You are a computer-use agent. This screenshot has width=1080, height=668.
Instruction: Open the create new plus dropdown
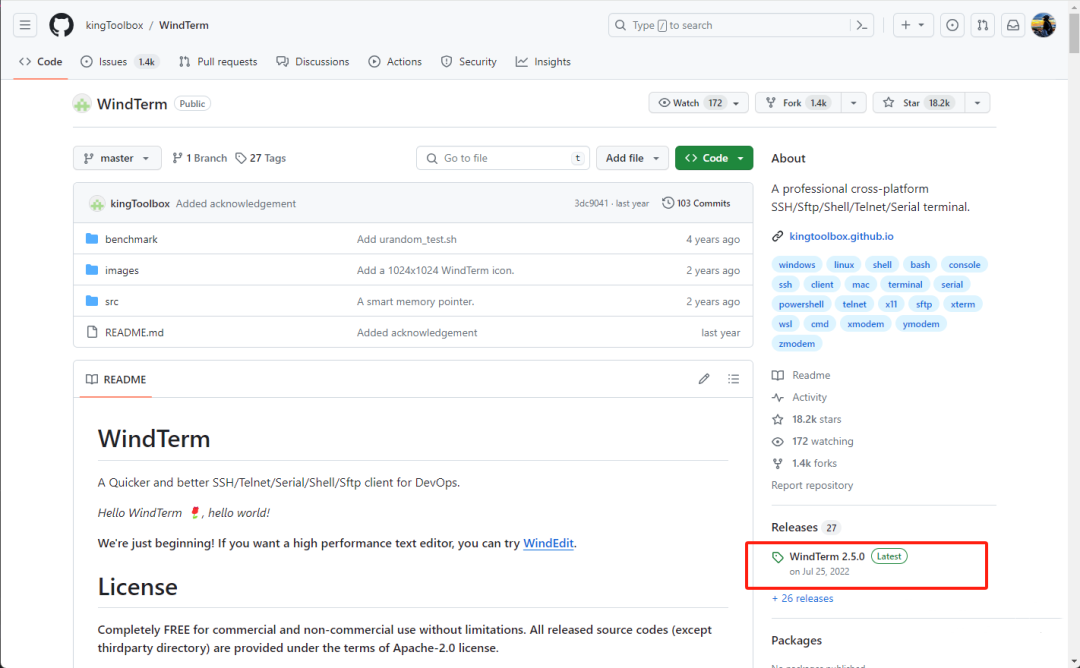[913, 25]
